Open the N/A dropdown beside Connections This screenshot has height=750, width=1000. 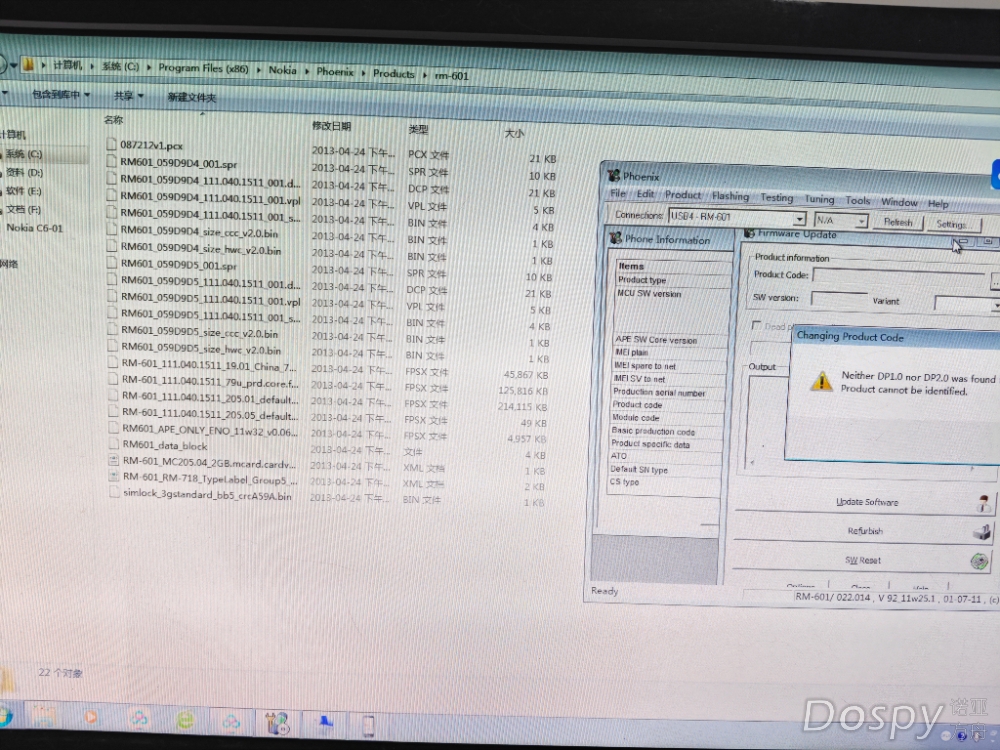pos(860,221)
